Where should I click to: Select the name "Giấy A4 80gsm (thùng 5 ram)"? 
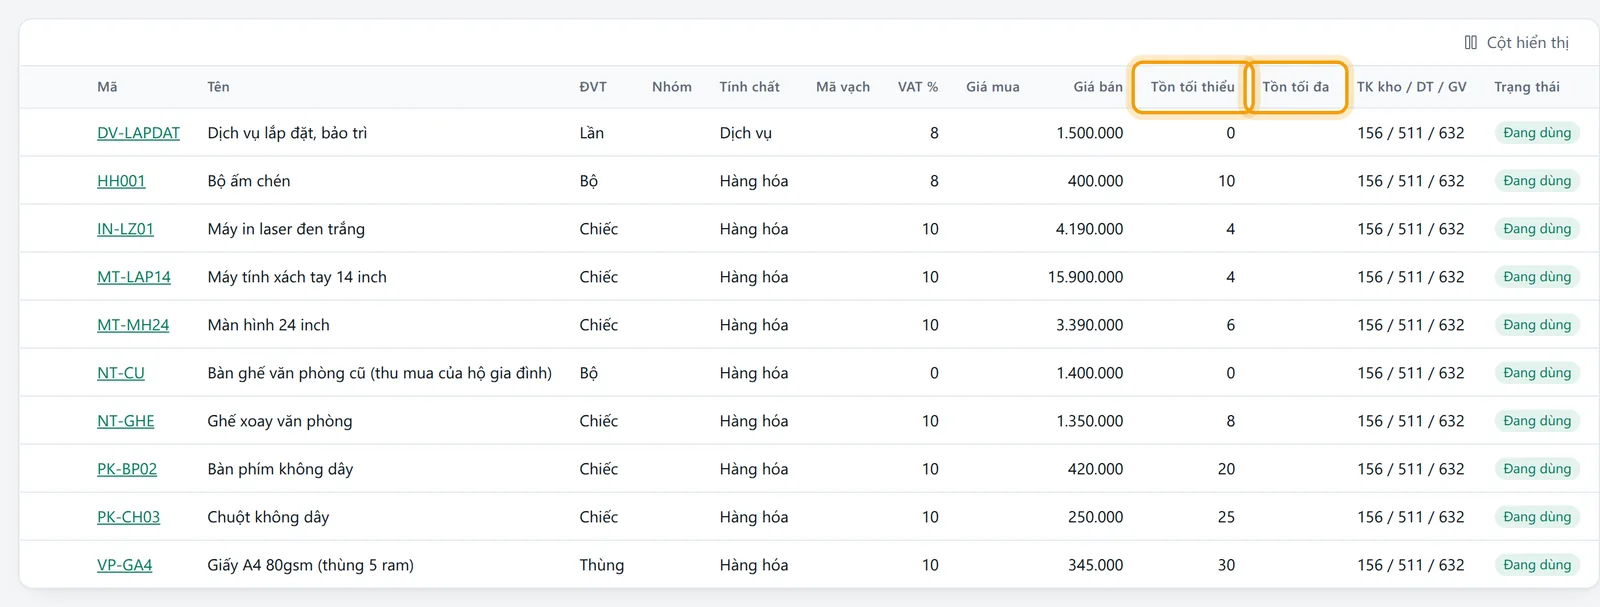[x=311, y=565]
